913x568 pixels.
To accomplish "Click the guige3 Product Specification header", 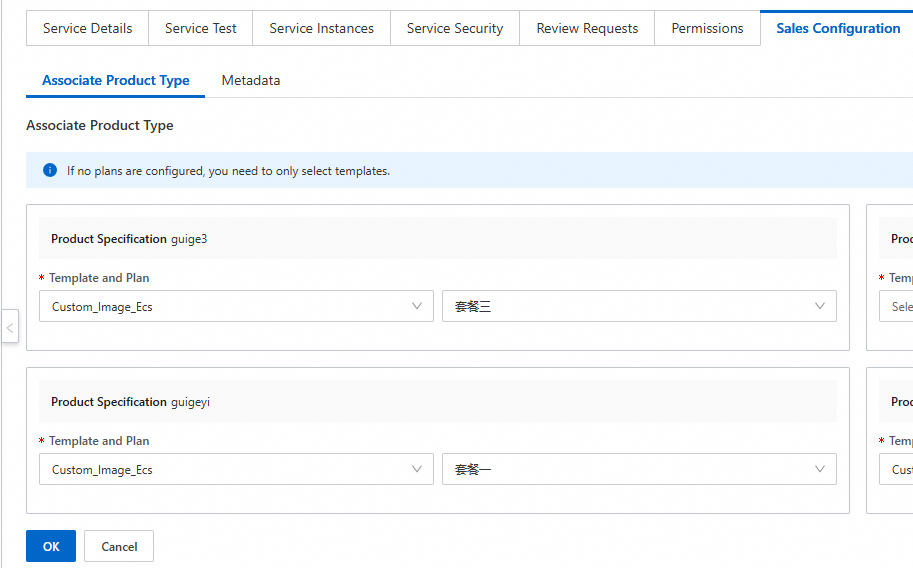I will 130,239.
